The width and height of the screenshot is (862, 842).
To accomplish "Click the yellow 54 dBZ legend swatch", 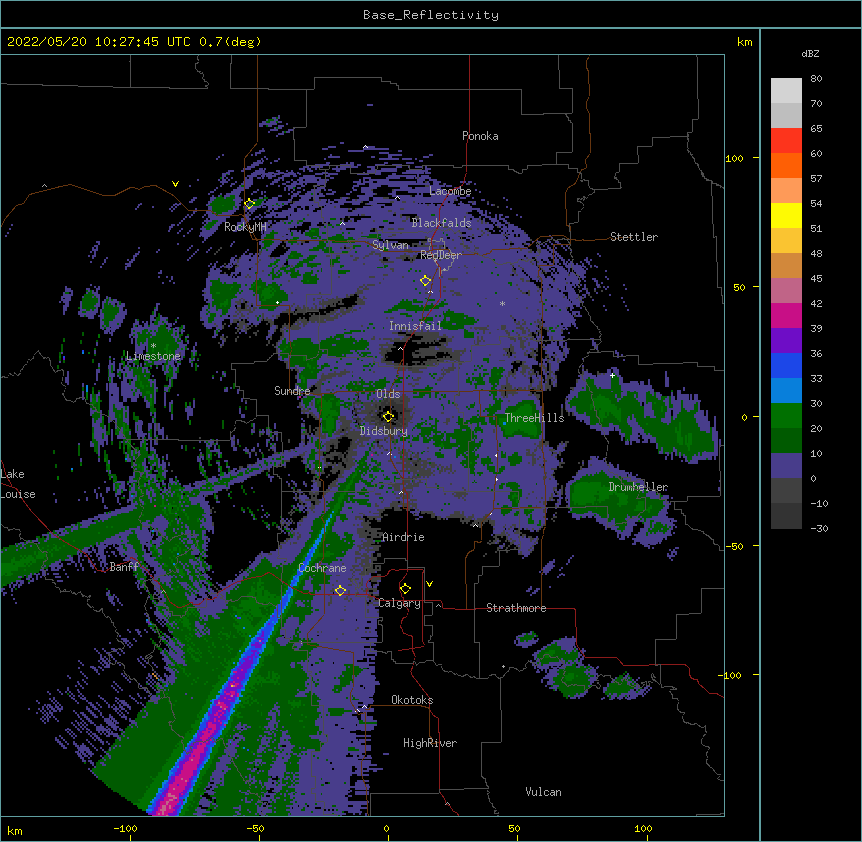I will 786,215.
